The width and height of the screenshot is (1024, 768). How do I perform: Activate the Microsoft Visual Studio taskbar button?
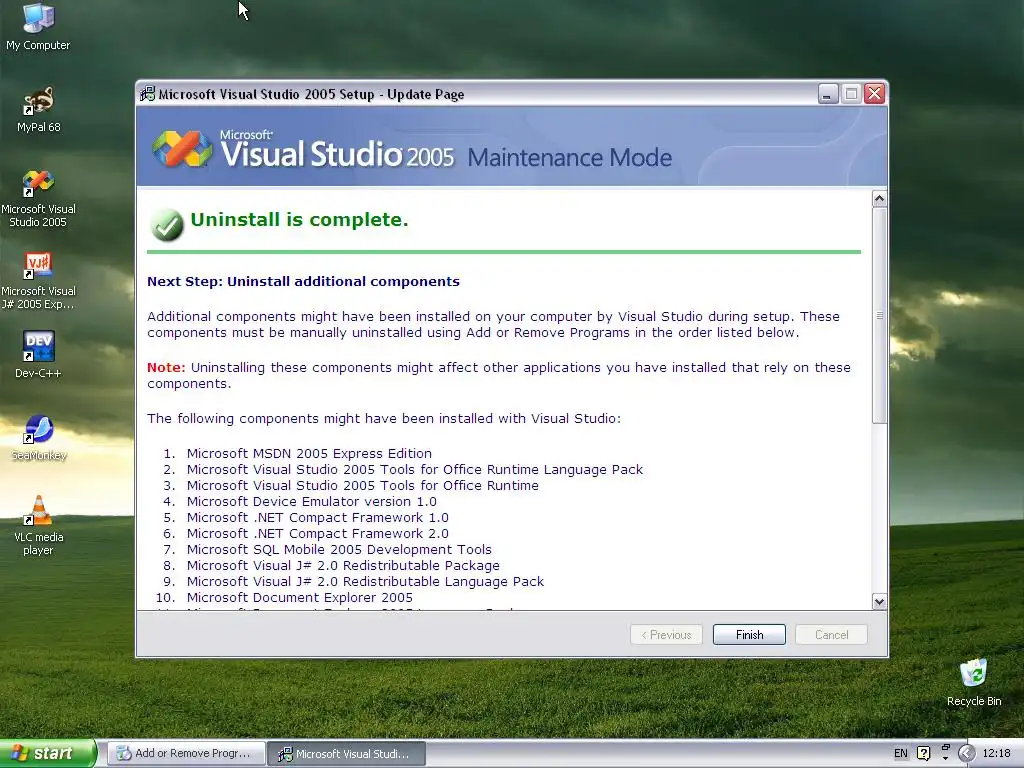pos(347,754)
